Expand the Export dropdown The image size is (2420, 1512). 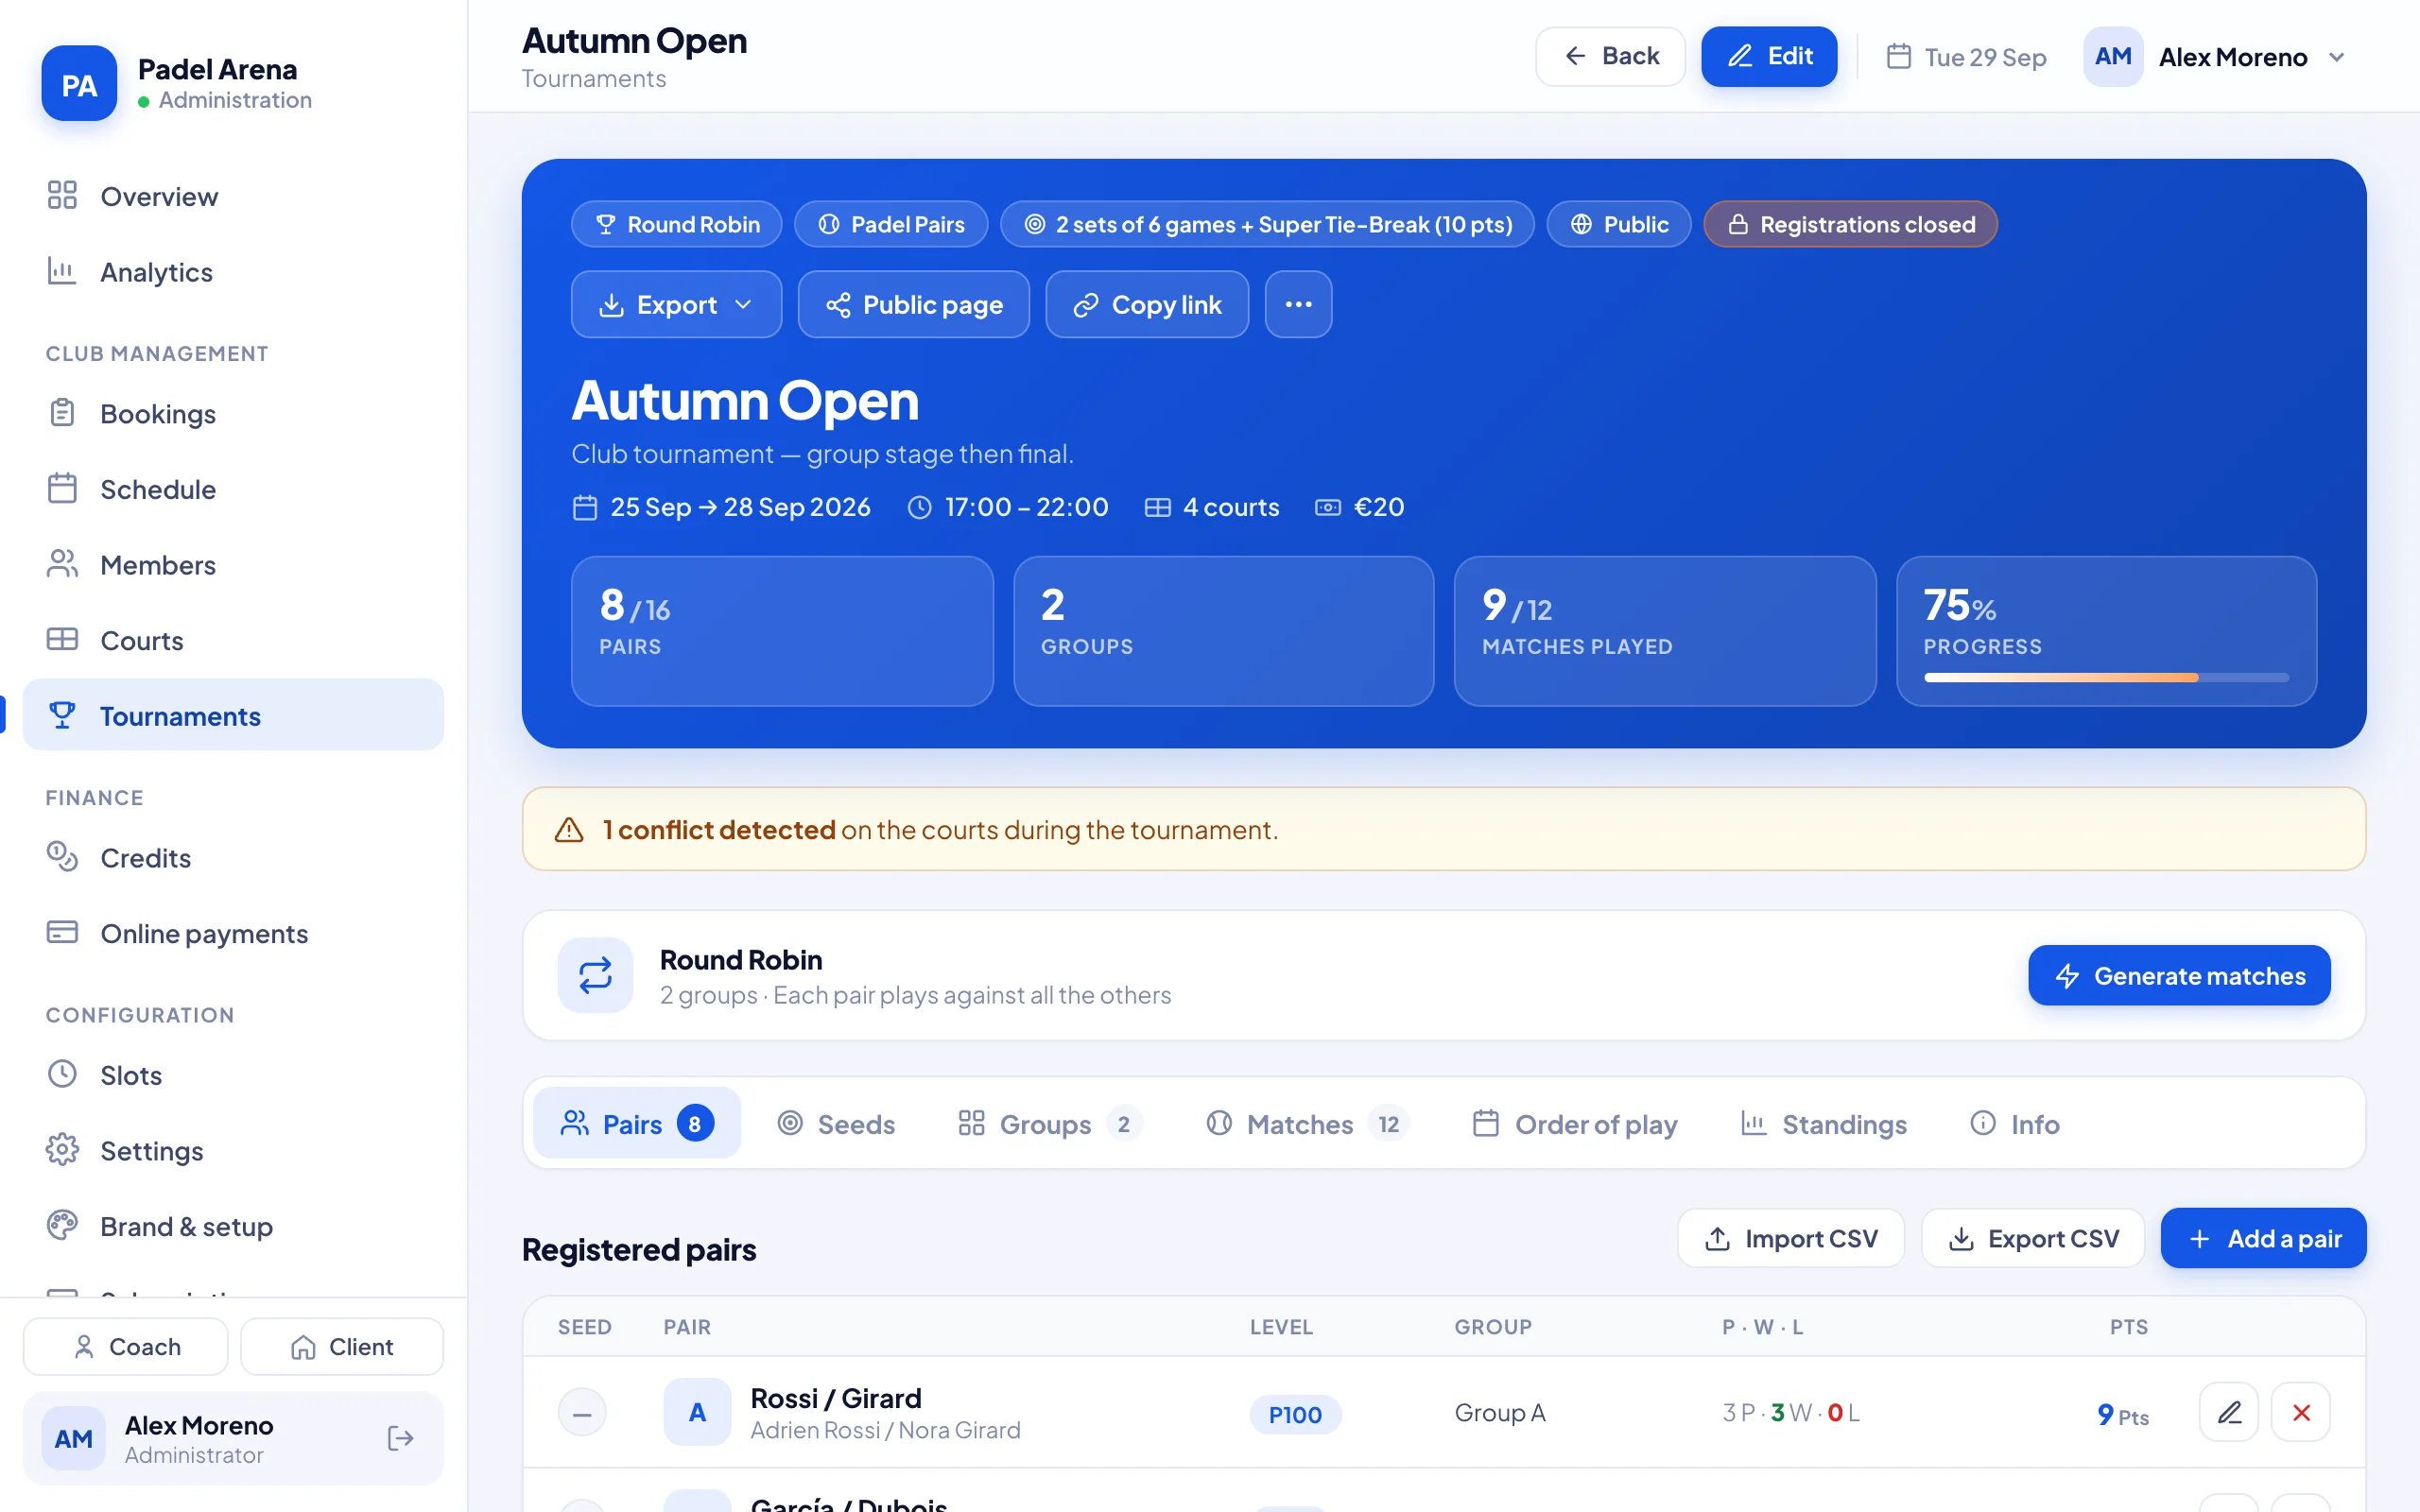pos(676,304)
